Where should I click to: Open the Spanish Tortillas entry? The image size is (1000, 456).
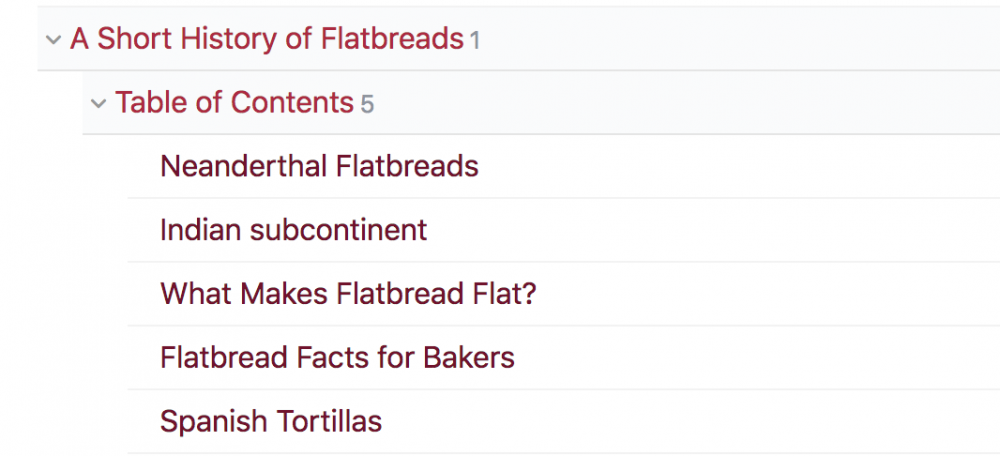(270, 421)
